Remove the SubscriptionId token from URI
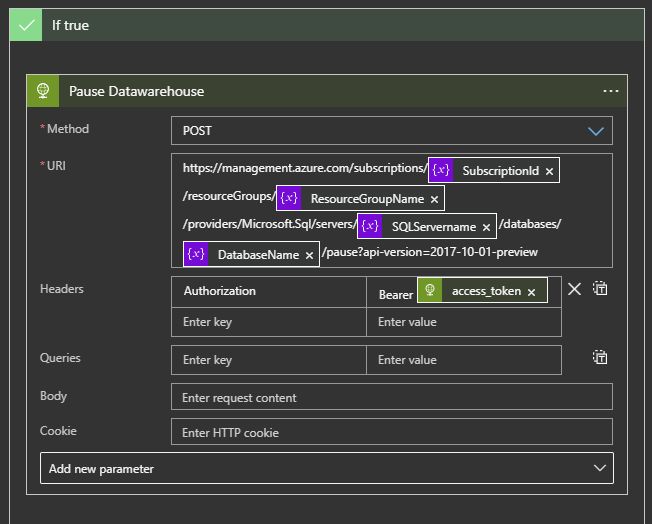The width and height of the screenshot is (652, 524). (549, 171)
